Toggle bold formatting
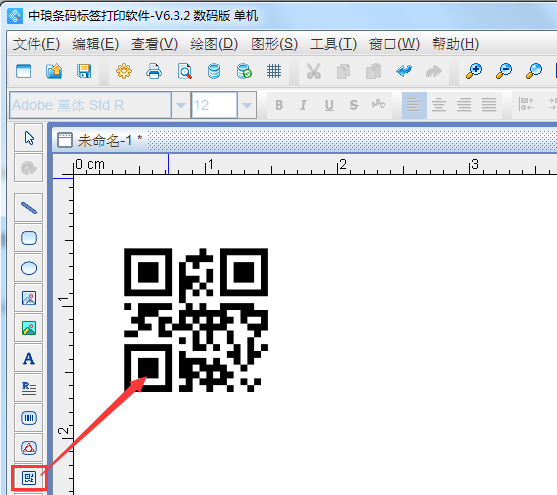Screen dimensions: 557x495 (x=279, y=105)
